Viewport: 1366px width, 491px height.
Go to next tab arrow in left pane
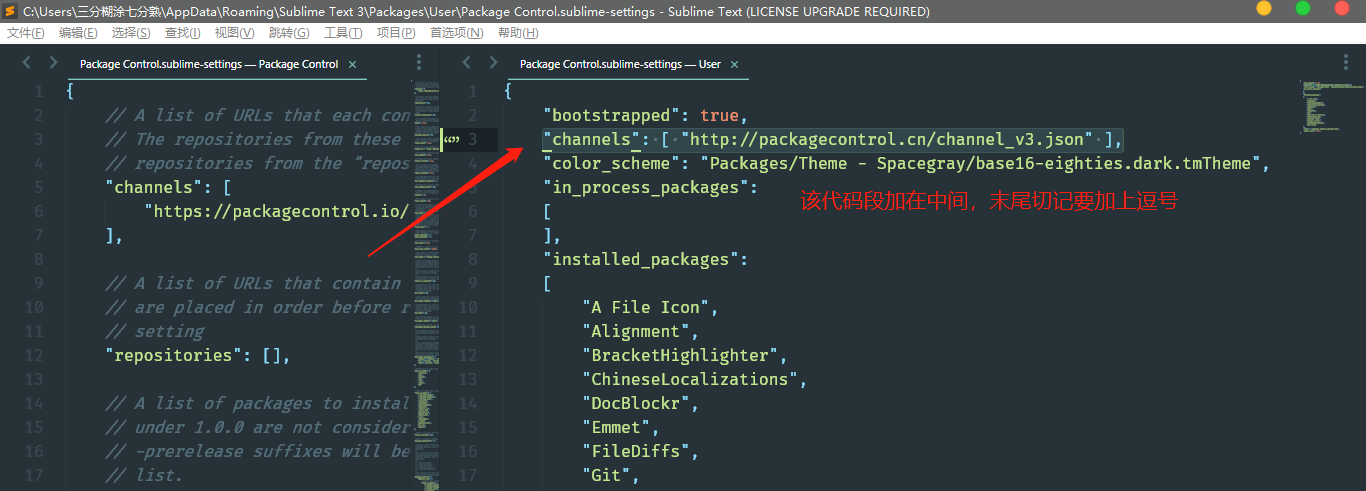53,63
